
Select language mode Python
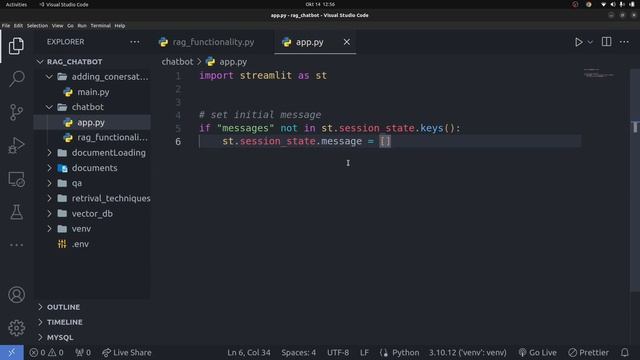click(405, 353)
